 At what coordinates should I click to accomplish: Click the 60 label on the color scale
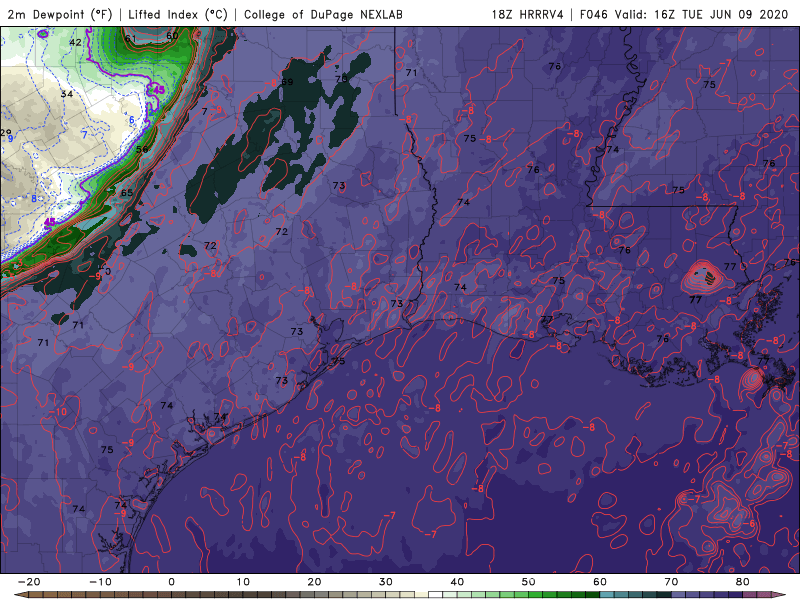click(x=600, y=582)
